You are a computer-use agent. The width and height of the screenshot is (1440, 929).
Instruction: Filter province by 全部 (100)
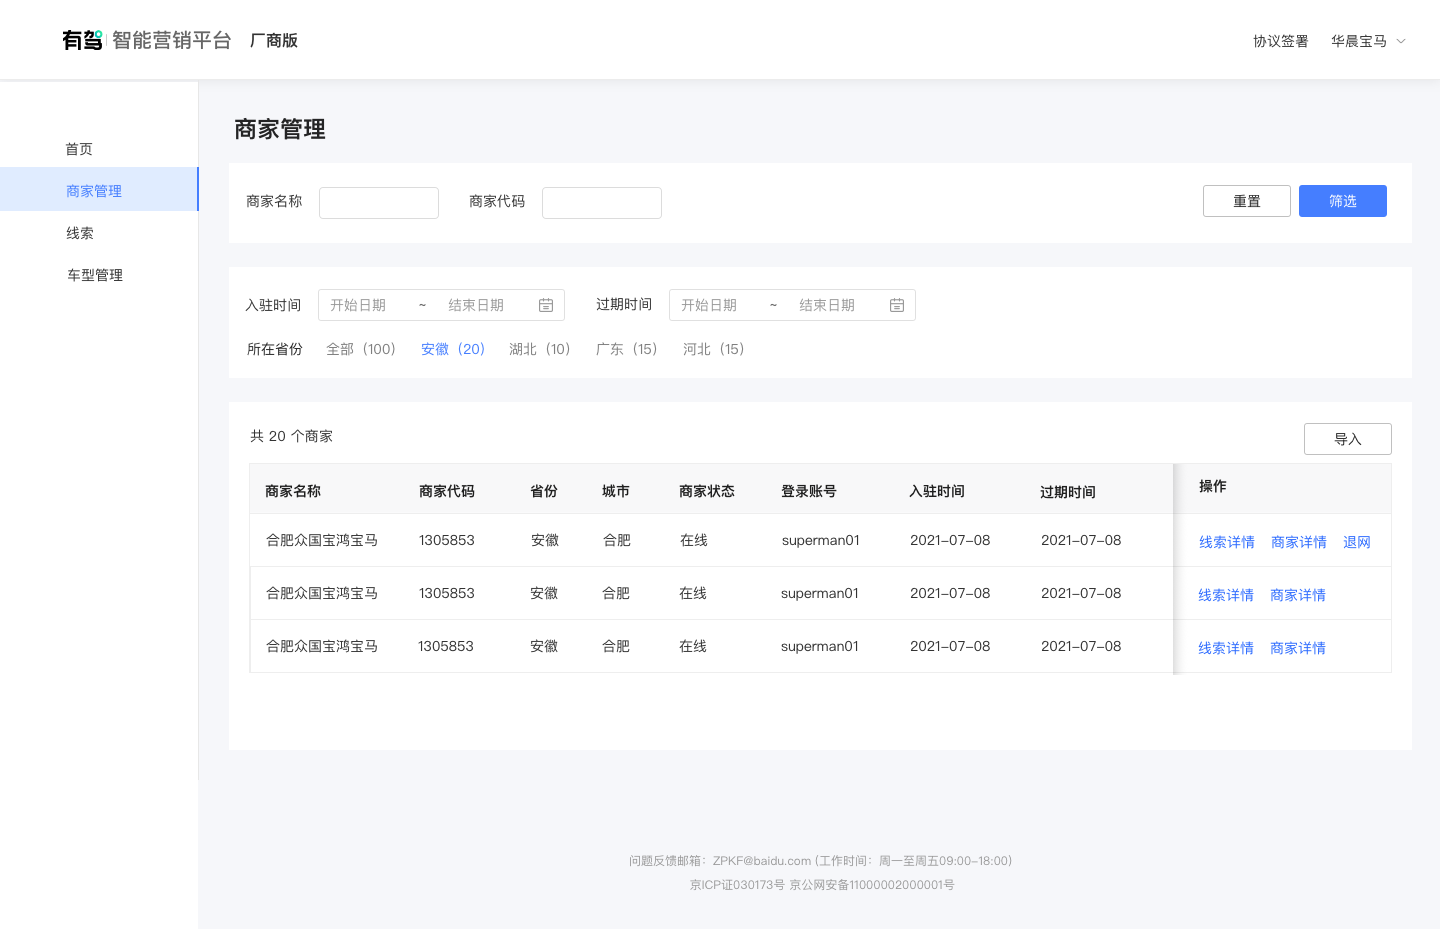click(361, 349)
